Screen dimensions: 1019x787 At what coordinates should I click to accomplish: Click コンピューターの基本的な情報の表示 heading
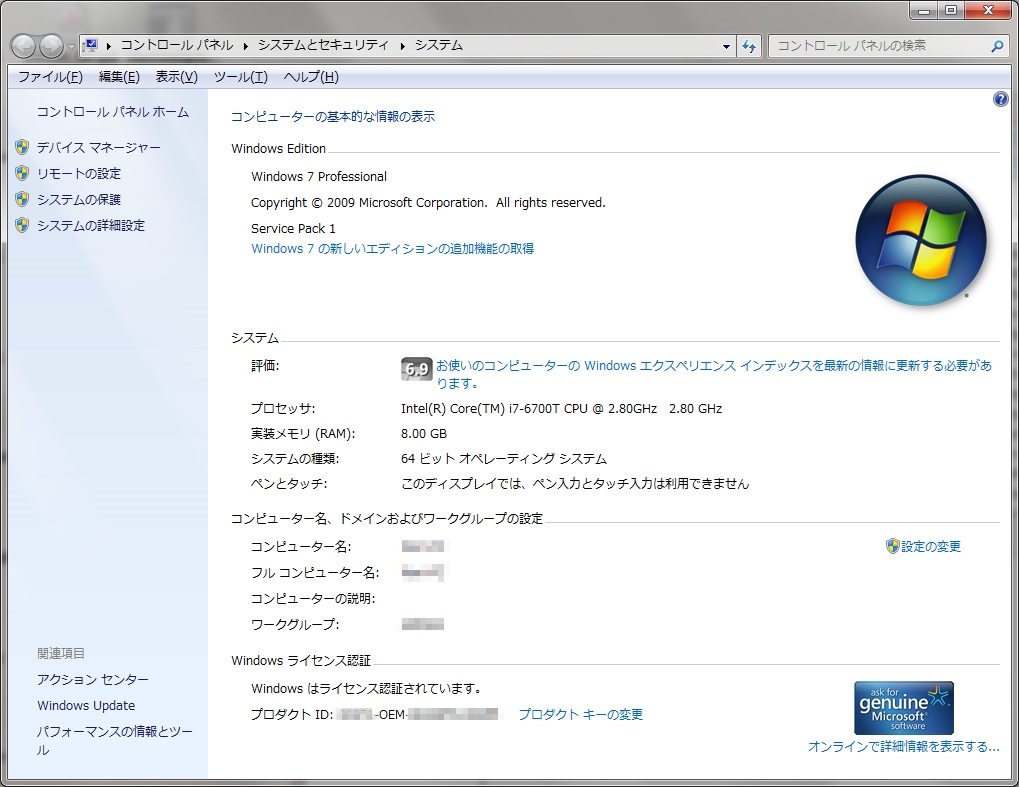coord(333,117)
